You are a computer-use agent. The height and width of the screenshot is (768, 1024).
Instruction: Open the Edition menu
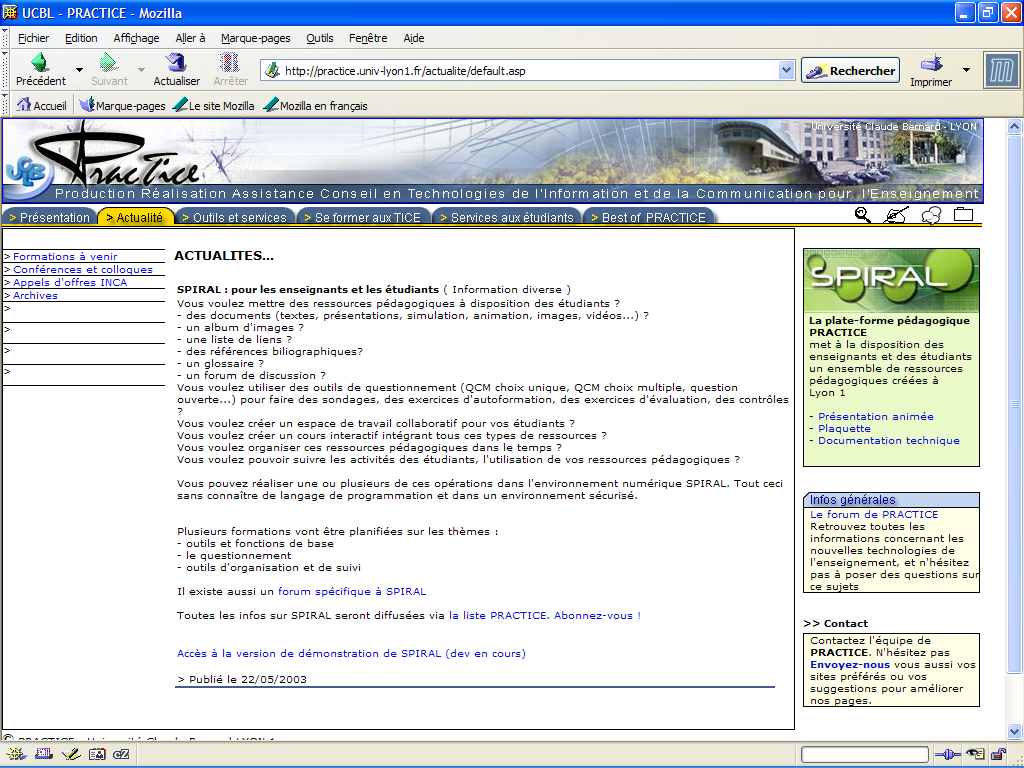pyautogui.click(x=81, y=38)
